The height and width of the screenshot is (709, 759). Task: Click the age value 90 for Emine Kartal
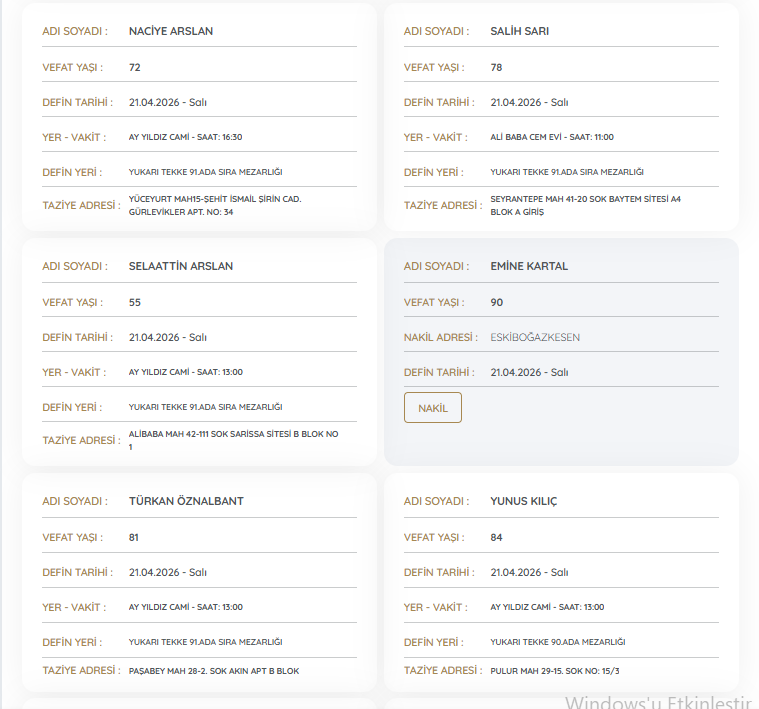497,302
